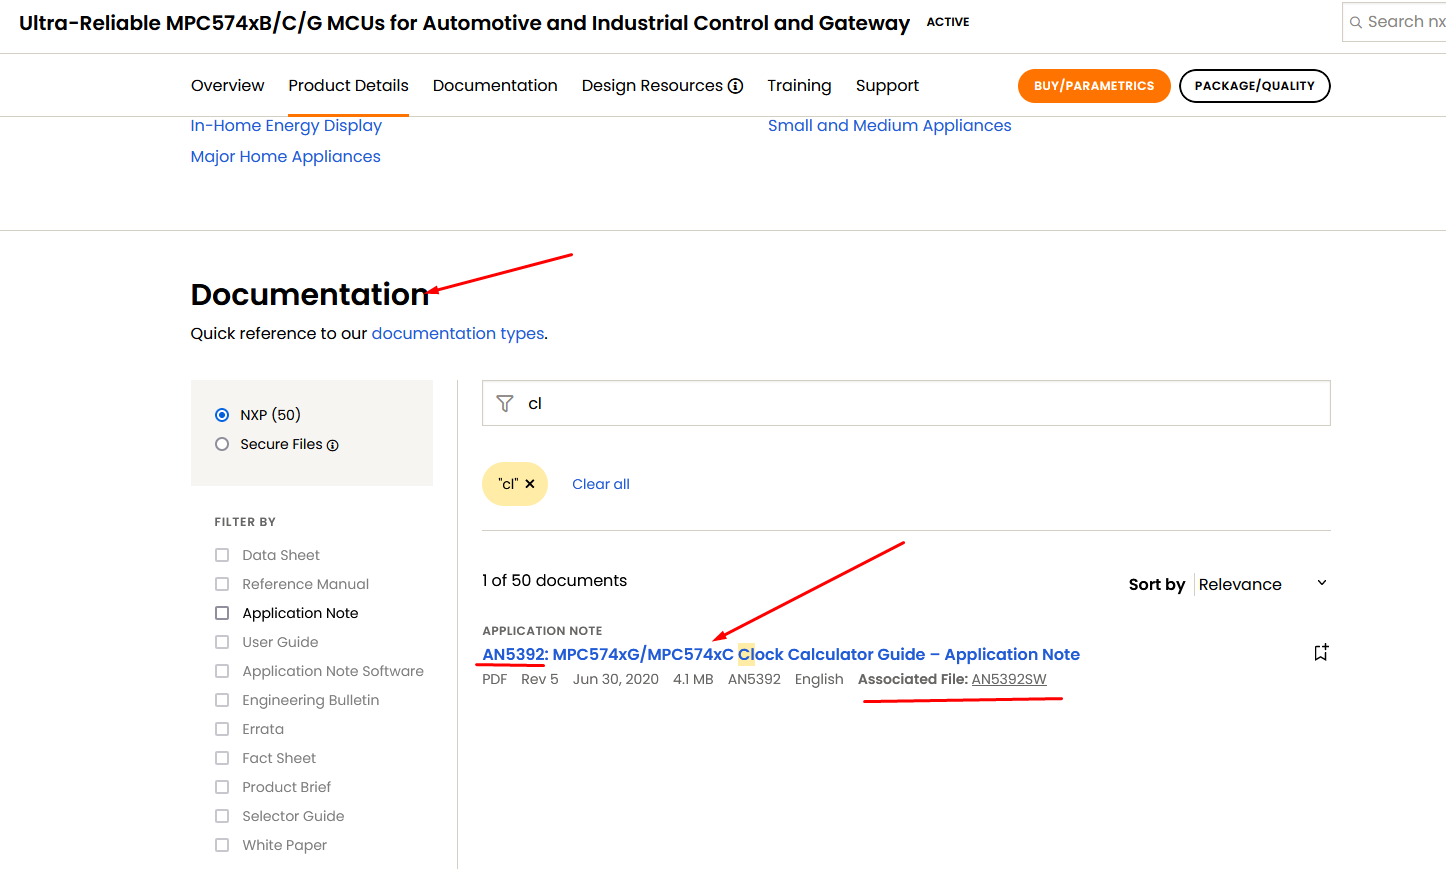The image size is (1446, 869).
Task: Click the magnifier icon in the top search field
Action: click(x=1357, y=21)
